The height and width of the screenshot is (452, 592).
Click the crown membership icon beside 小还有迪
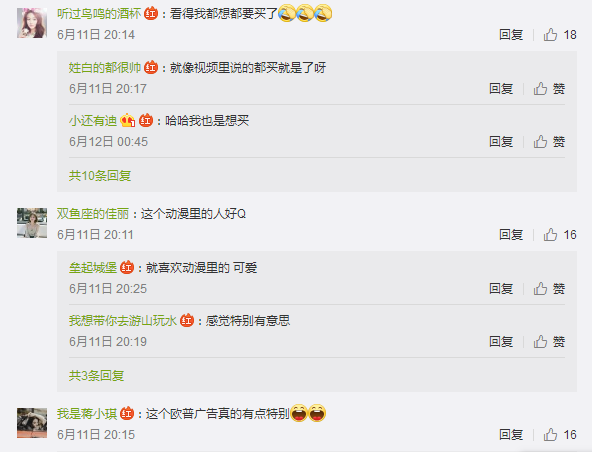(128, 121)
